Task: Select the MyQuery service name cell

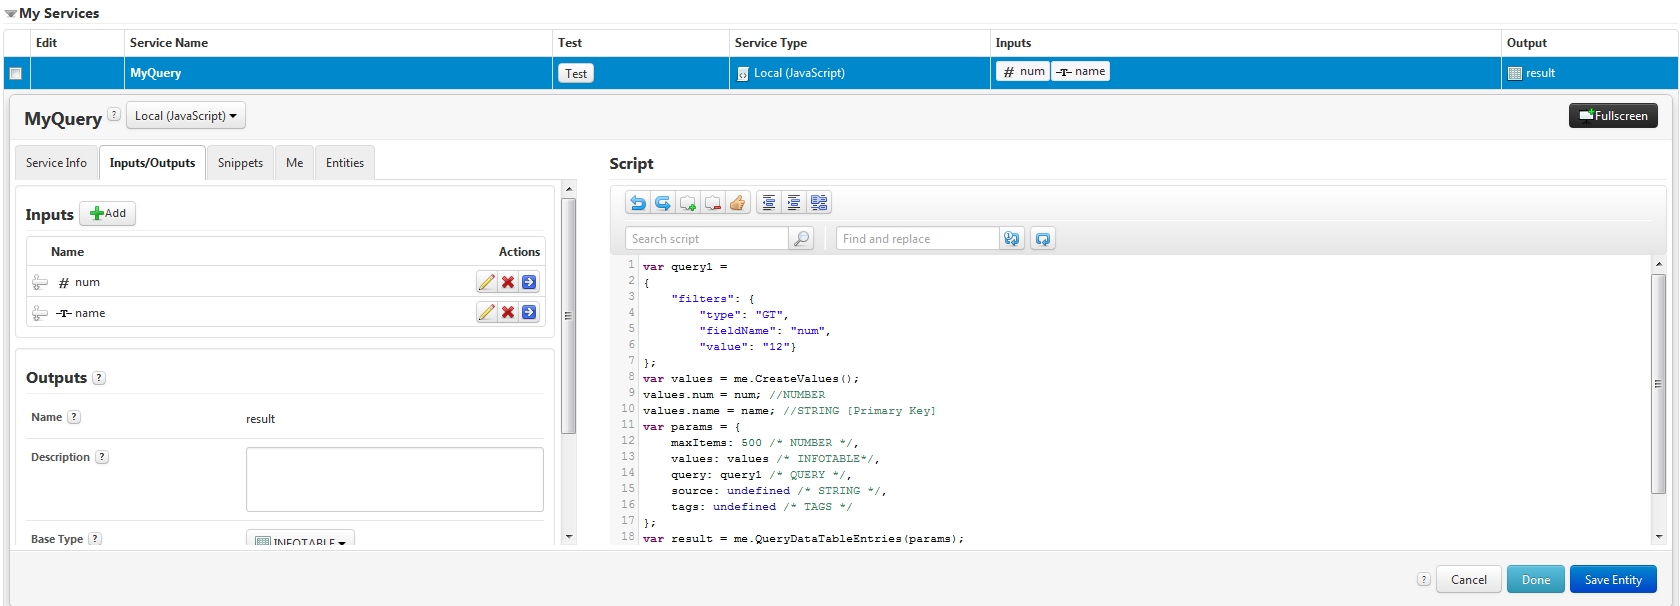Action: tap(339, 73)
